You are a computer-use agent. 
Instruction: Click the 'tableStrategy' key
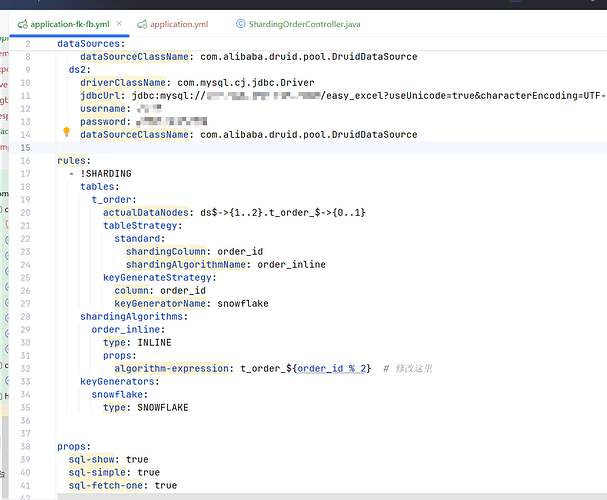pyautogui.click(x=140, y=226)
